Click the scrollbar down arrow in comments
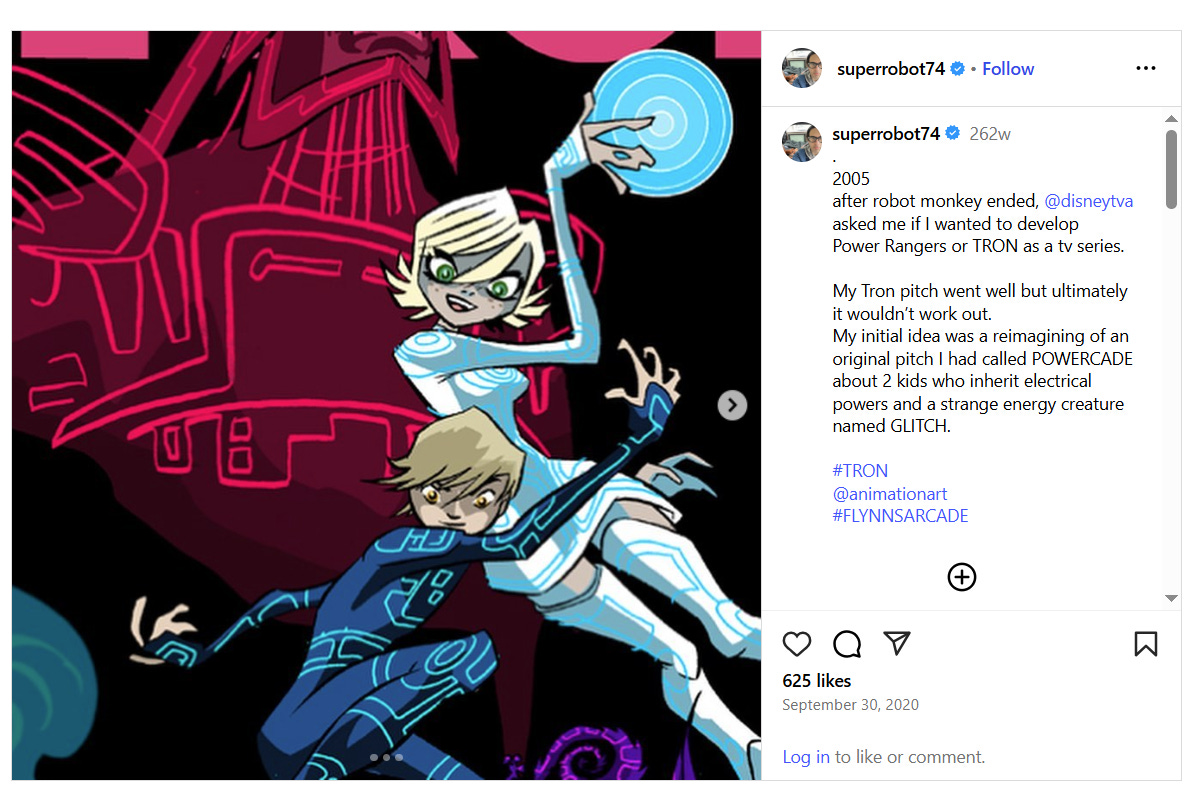The height and width of the screenshot is (789, 1201). pos(1171,598)
